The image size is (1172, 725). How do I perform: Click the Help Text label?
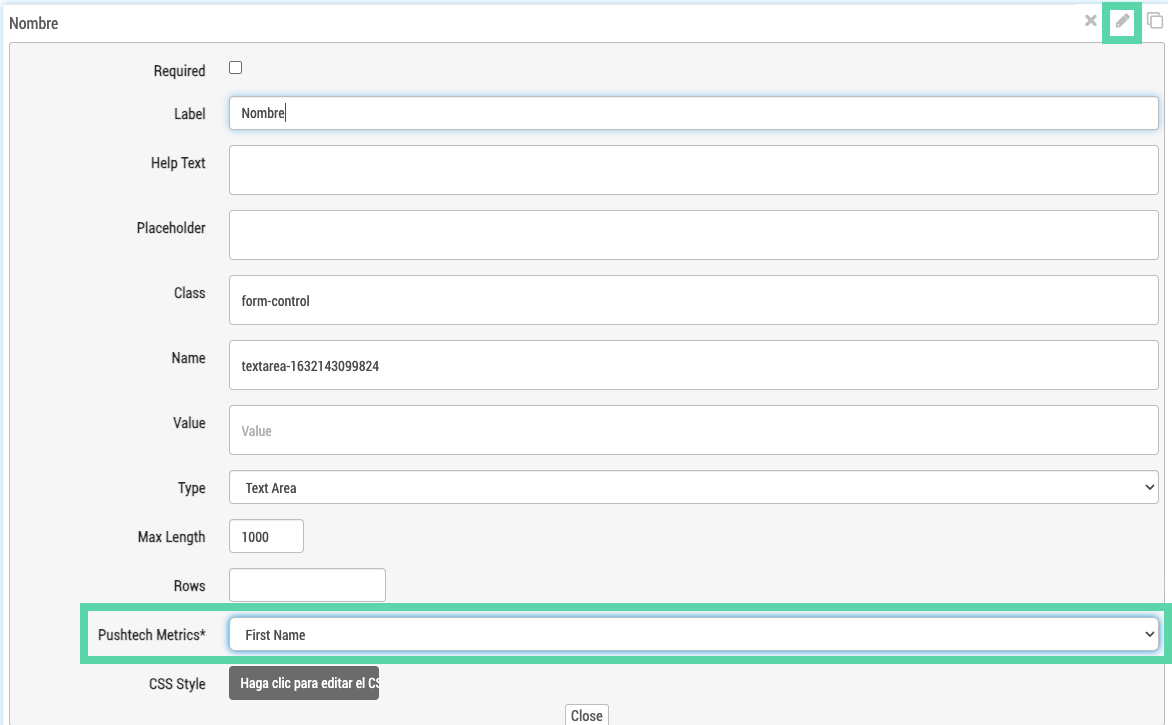[x=178, y=163]
